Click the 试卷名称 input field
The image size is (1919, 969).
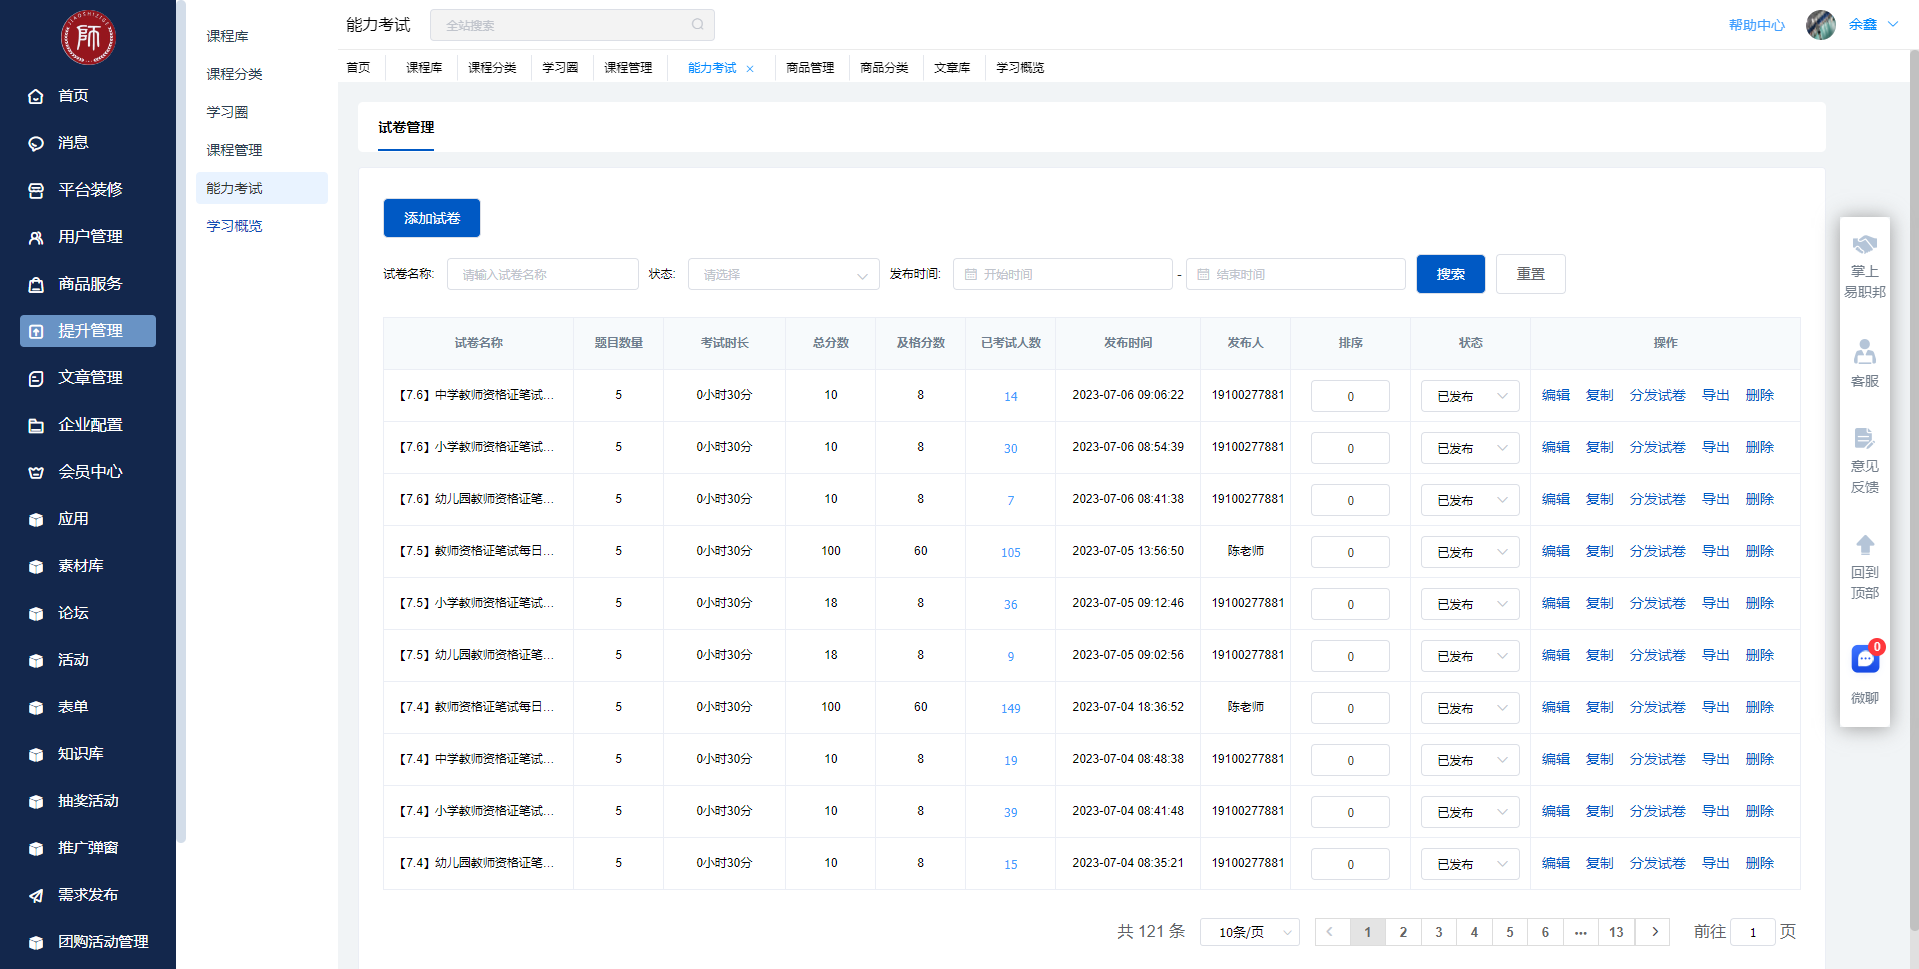542,274
